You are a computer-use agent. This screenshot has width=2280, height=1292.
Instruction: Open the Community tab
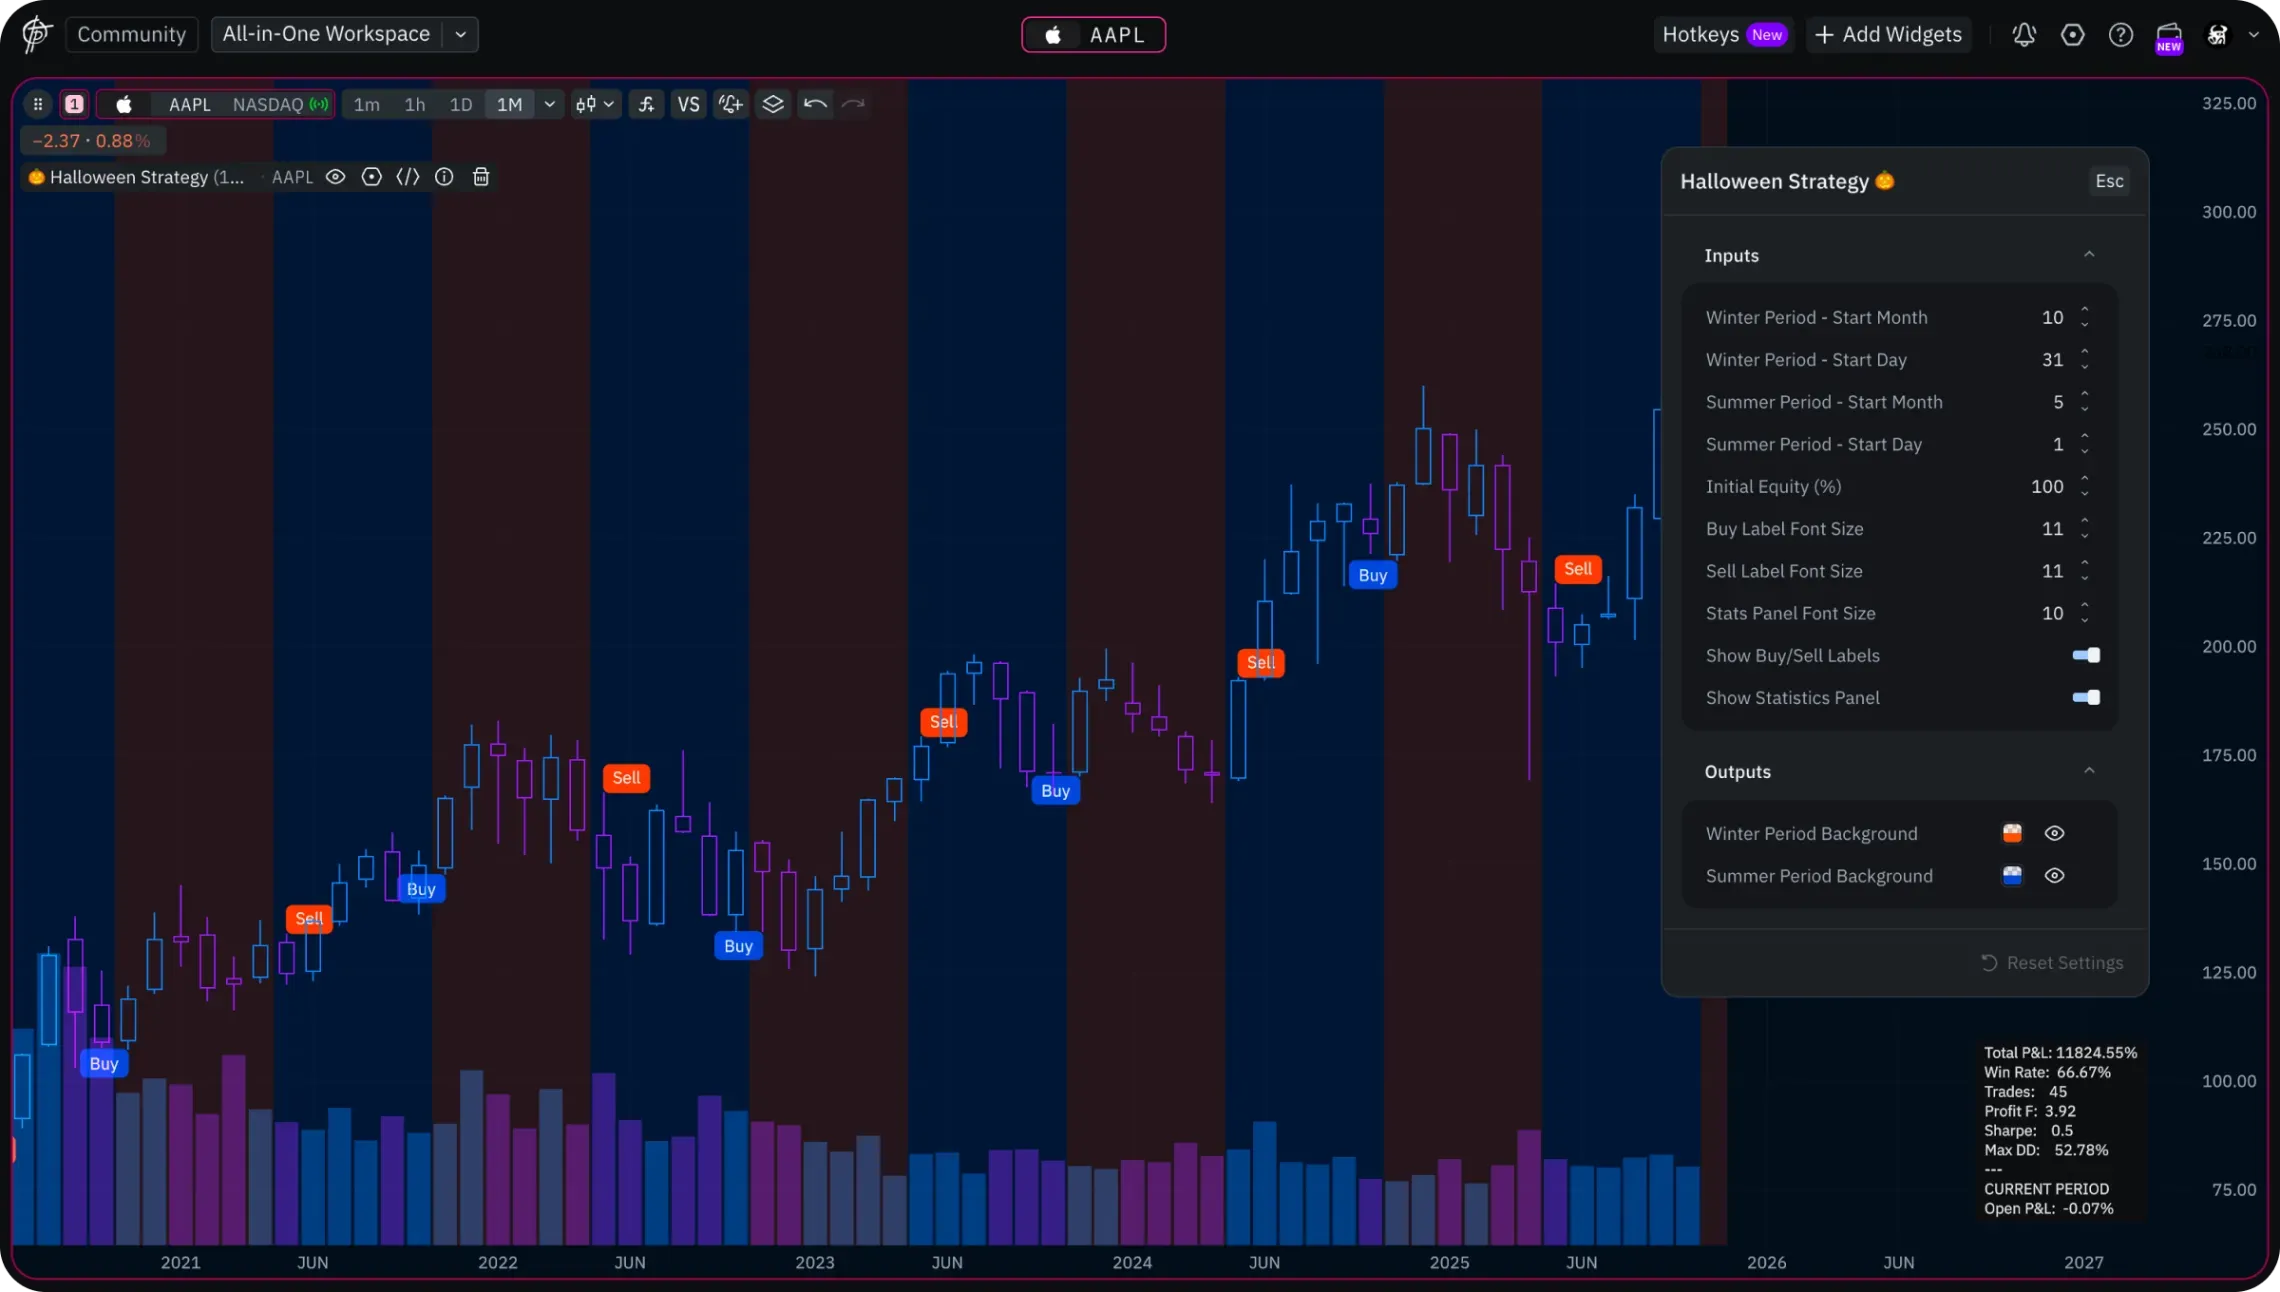click(x=131, y=34)
